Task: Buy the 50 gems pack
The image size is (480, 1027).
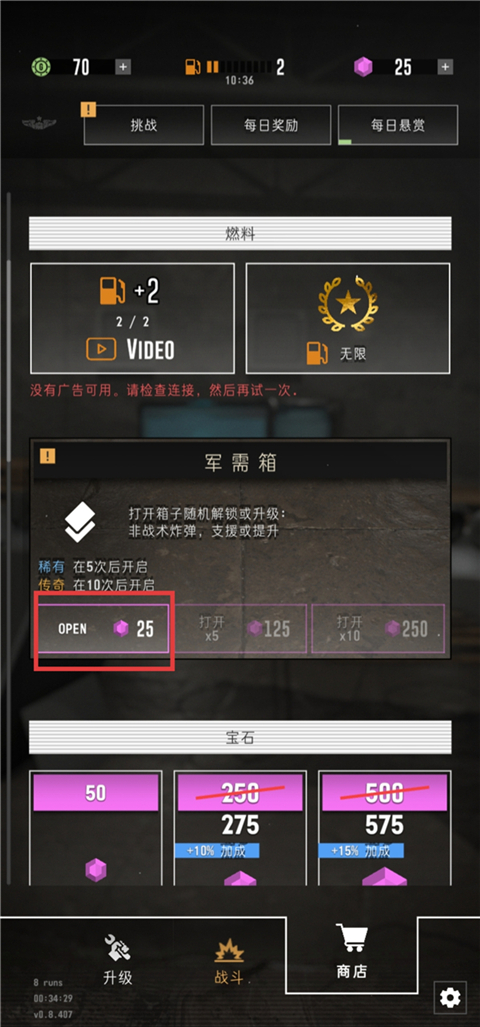Action: (96, 829)
